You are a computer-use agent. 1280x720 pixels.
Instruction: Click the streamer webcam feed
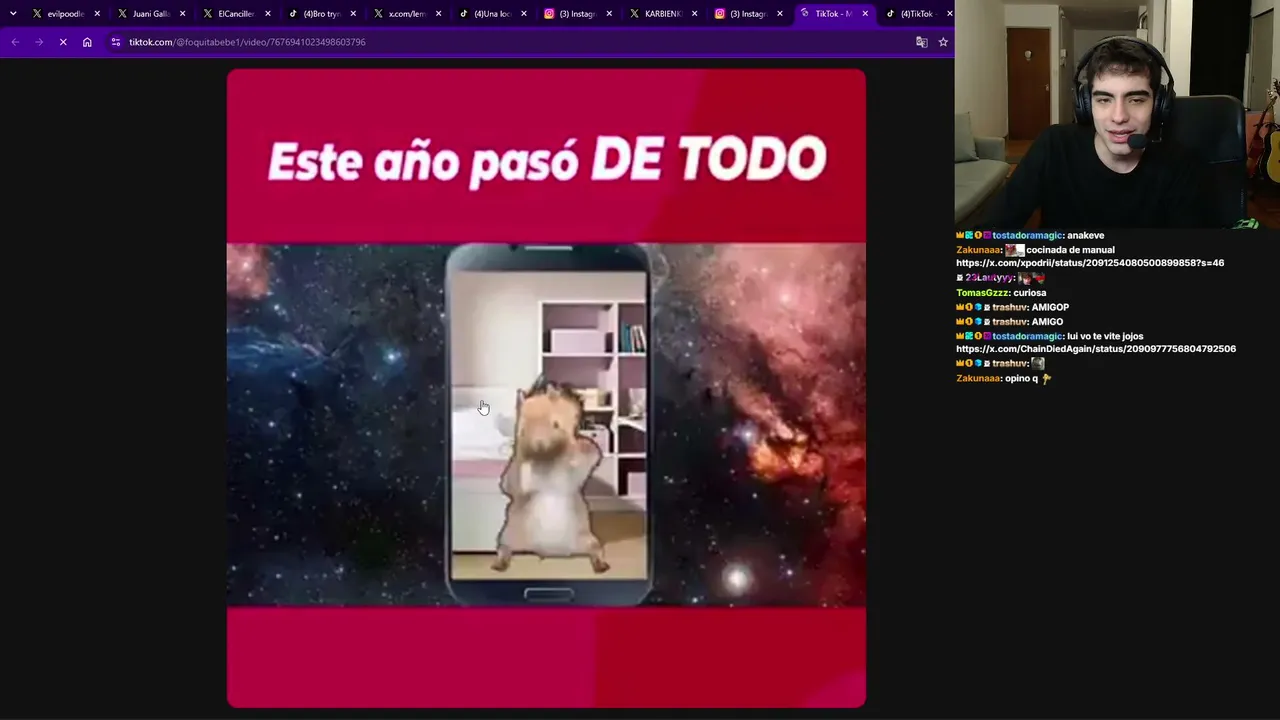click(1117, 115)
